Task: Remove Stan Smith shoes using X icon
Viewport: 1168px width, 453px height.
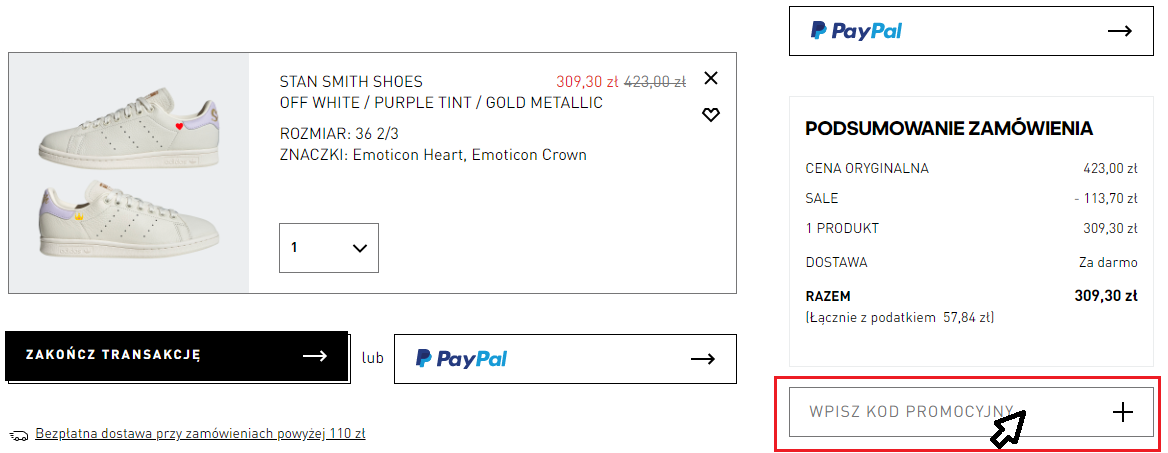Action: 711,78
